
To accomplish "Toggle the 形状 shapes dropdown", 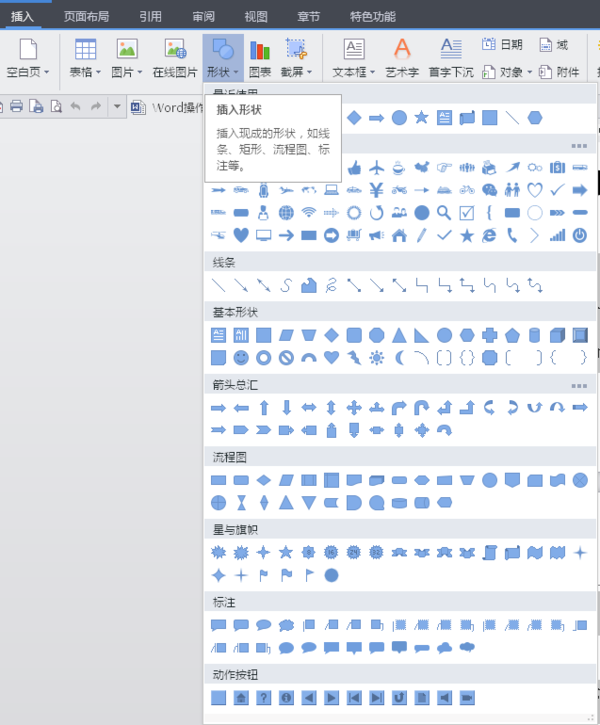I will 223,58.
